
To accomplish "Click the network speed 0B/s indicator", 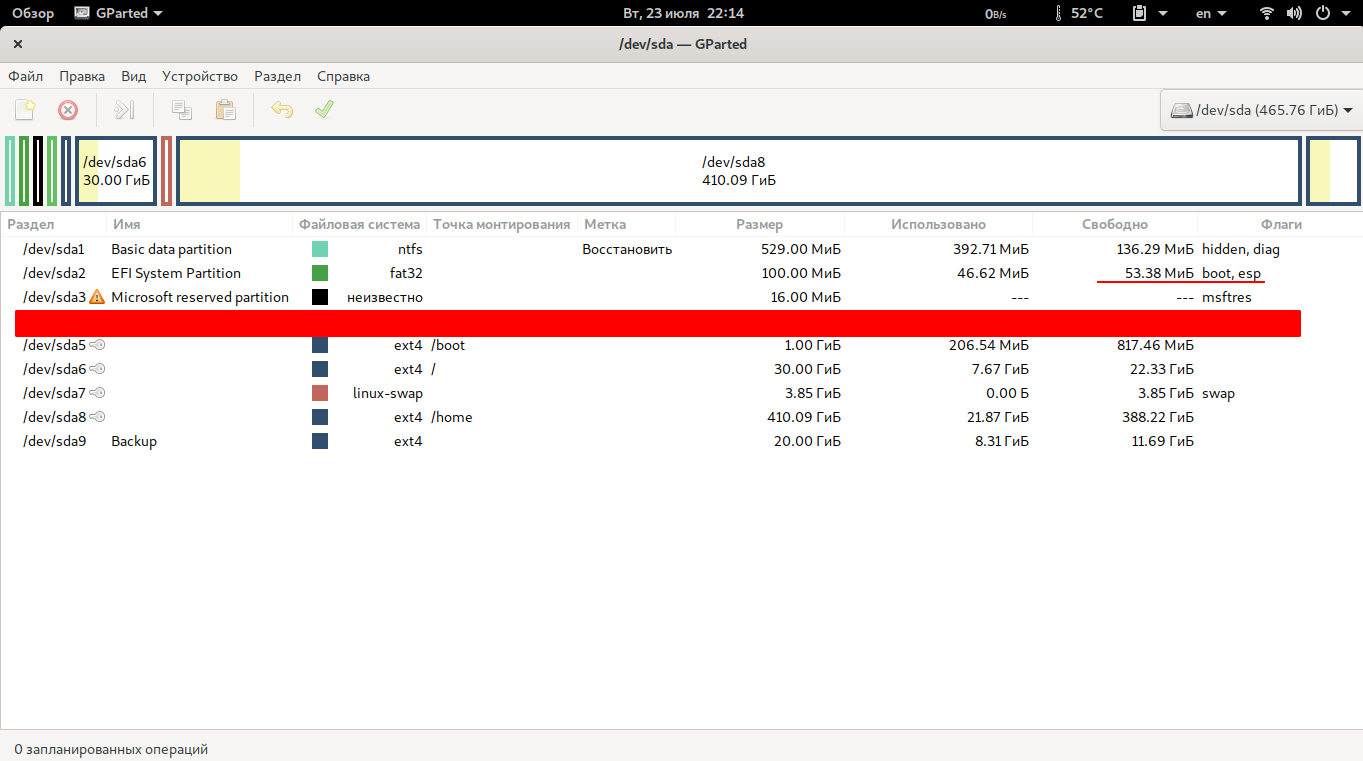I will (x=995, y=13).
